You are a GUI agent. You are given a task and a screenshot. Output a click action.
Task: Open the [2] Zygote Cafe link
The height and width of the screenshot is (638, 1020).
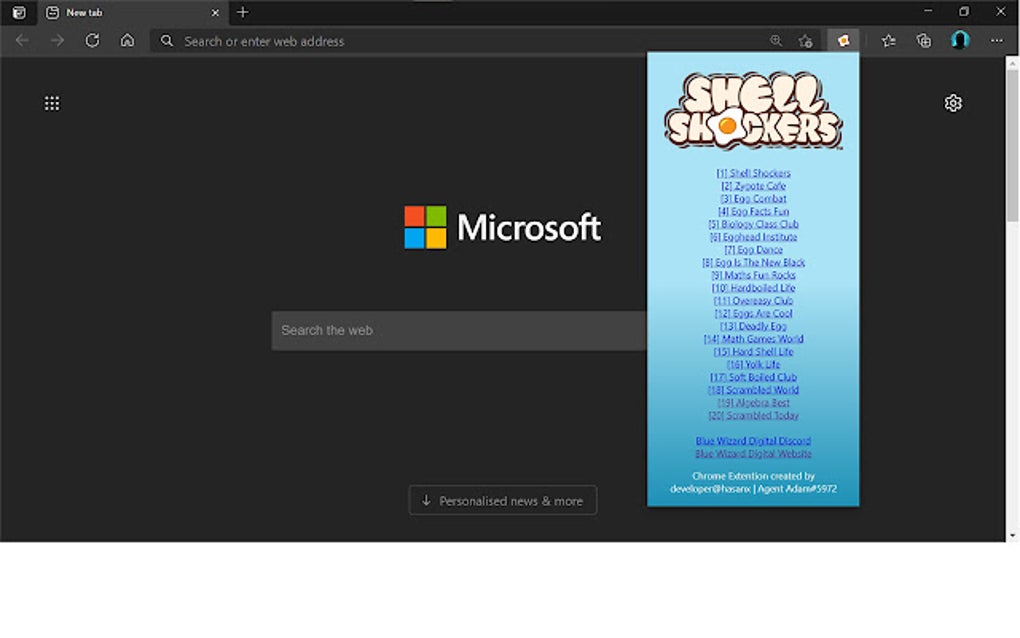[753, 186]
